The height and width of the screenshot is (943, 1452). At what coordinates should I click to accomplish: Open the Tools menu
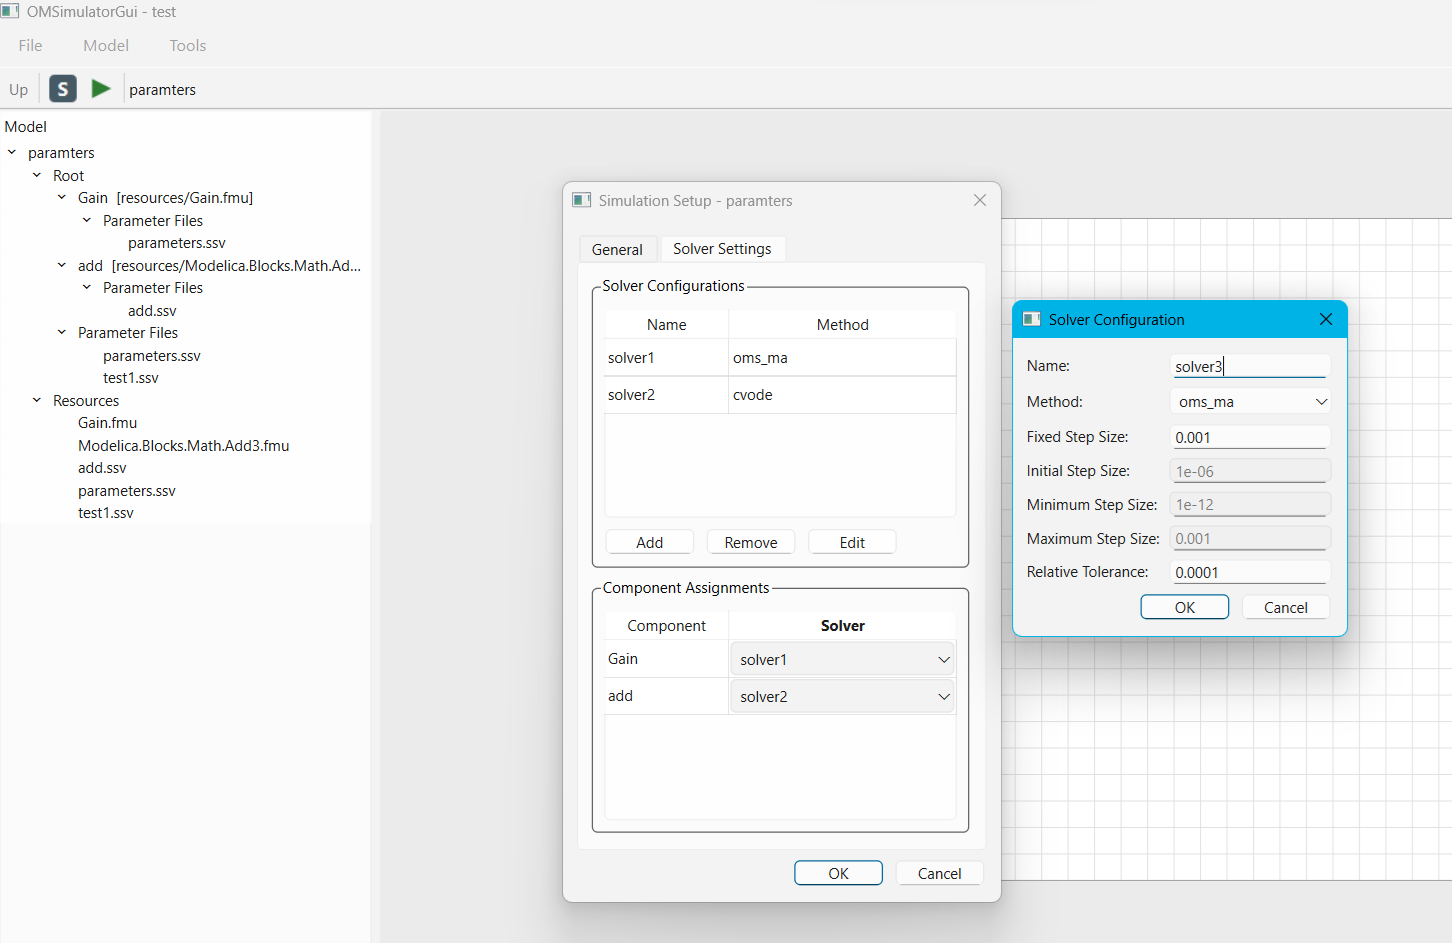(188, 45)
